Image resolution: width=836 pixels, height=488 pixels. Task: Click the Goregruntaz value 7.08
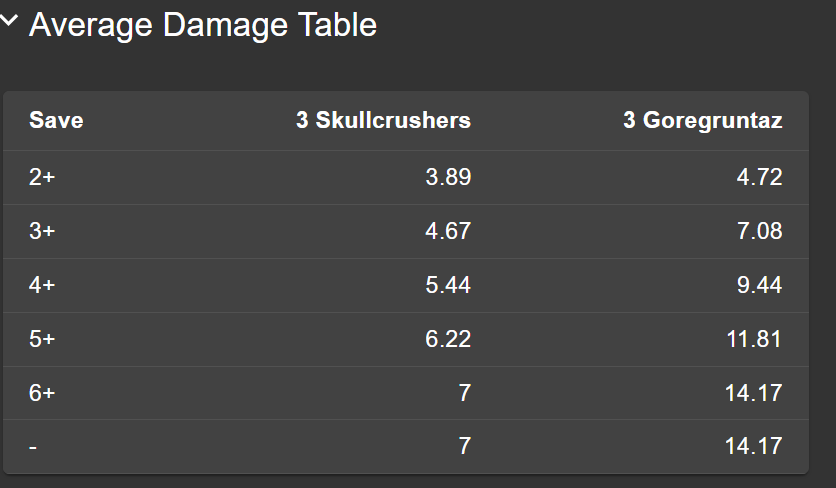pos(758,232)
